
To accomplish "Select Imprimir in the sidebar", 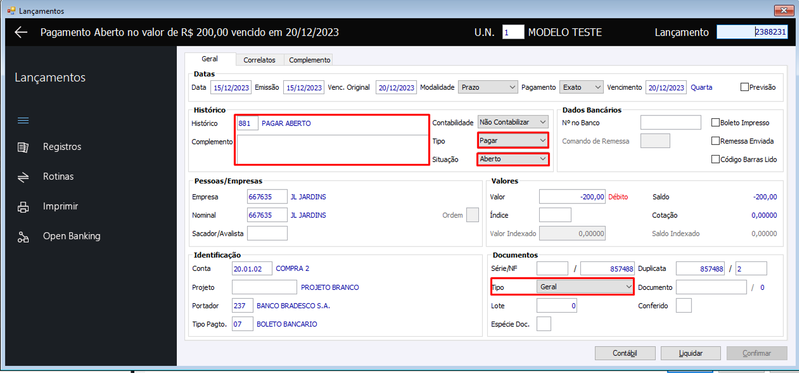I will [60, 207].
